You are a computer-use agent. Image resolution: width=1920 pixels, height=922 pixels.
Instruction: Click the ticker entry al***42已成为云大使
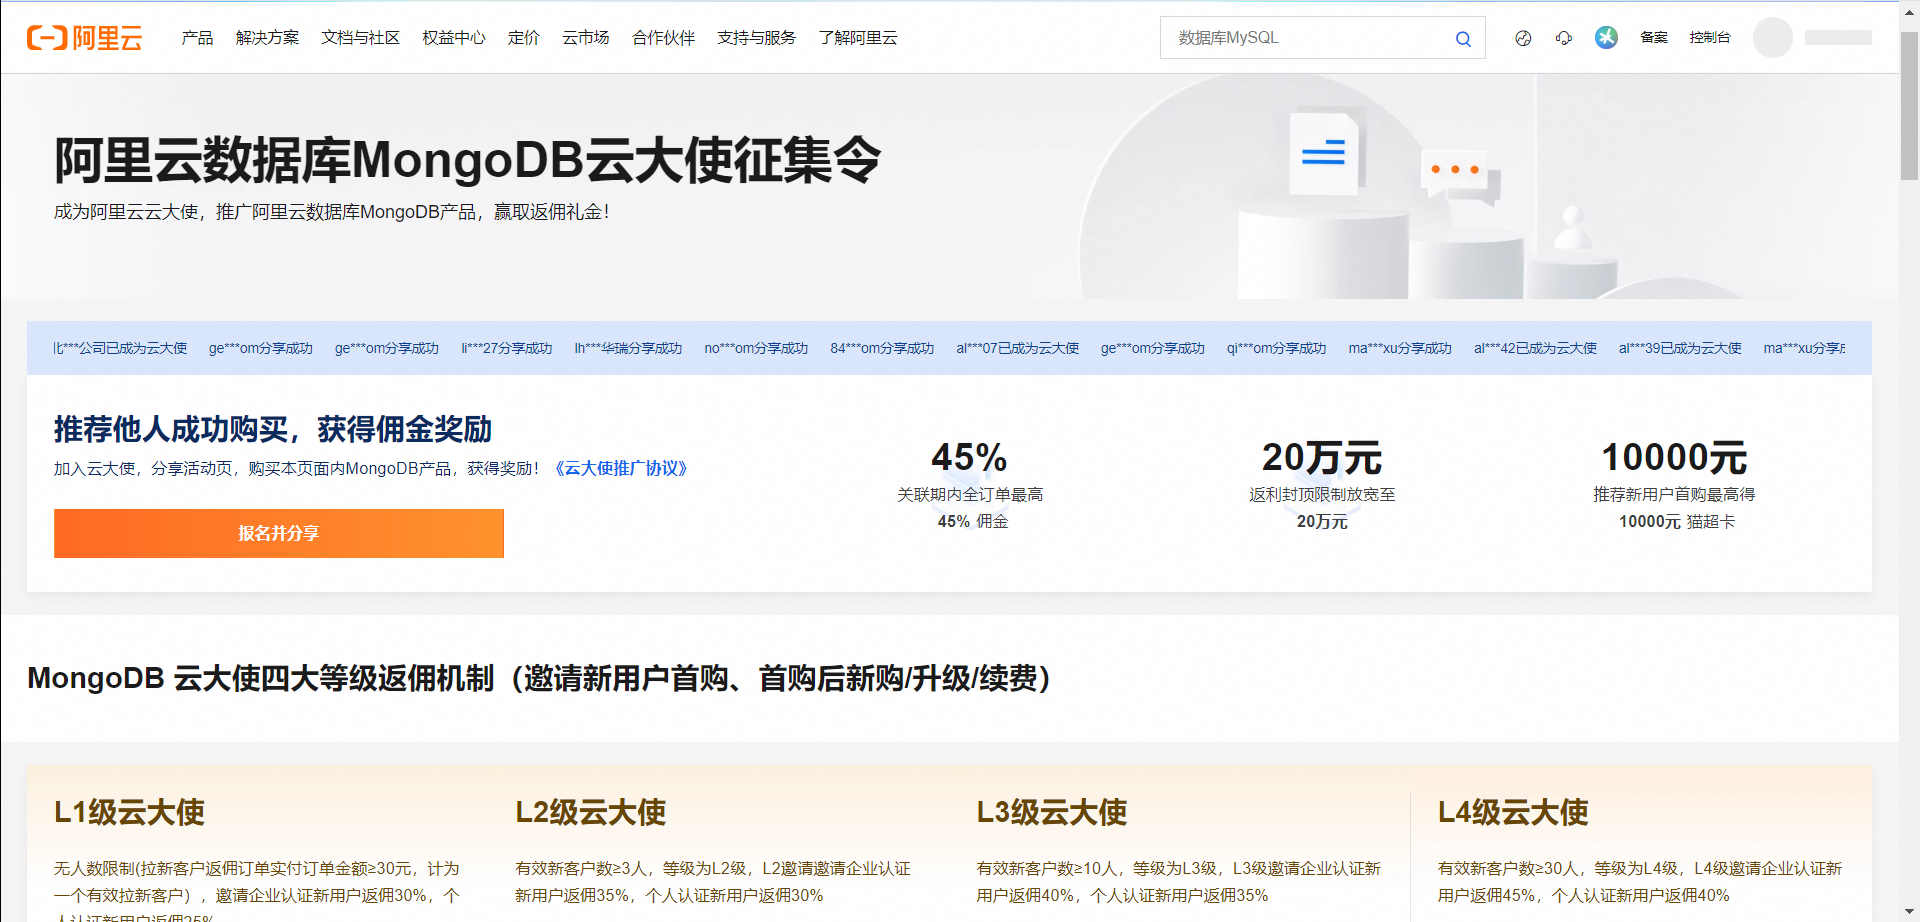[x=1535, y=348]
